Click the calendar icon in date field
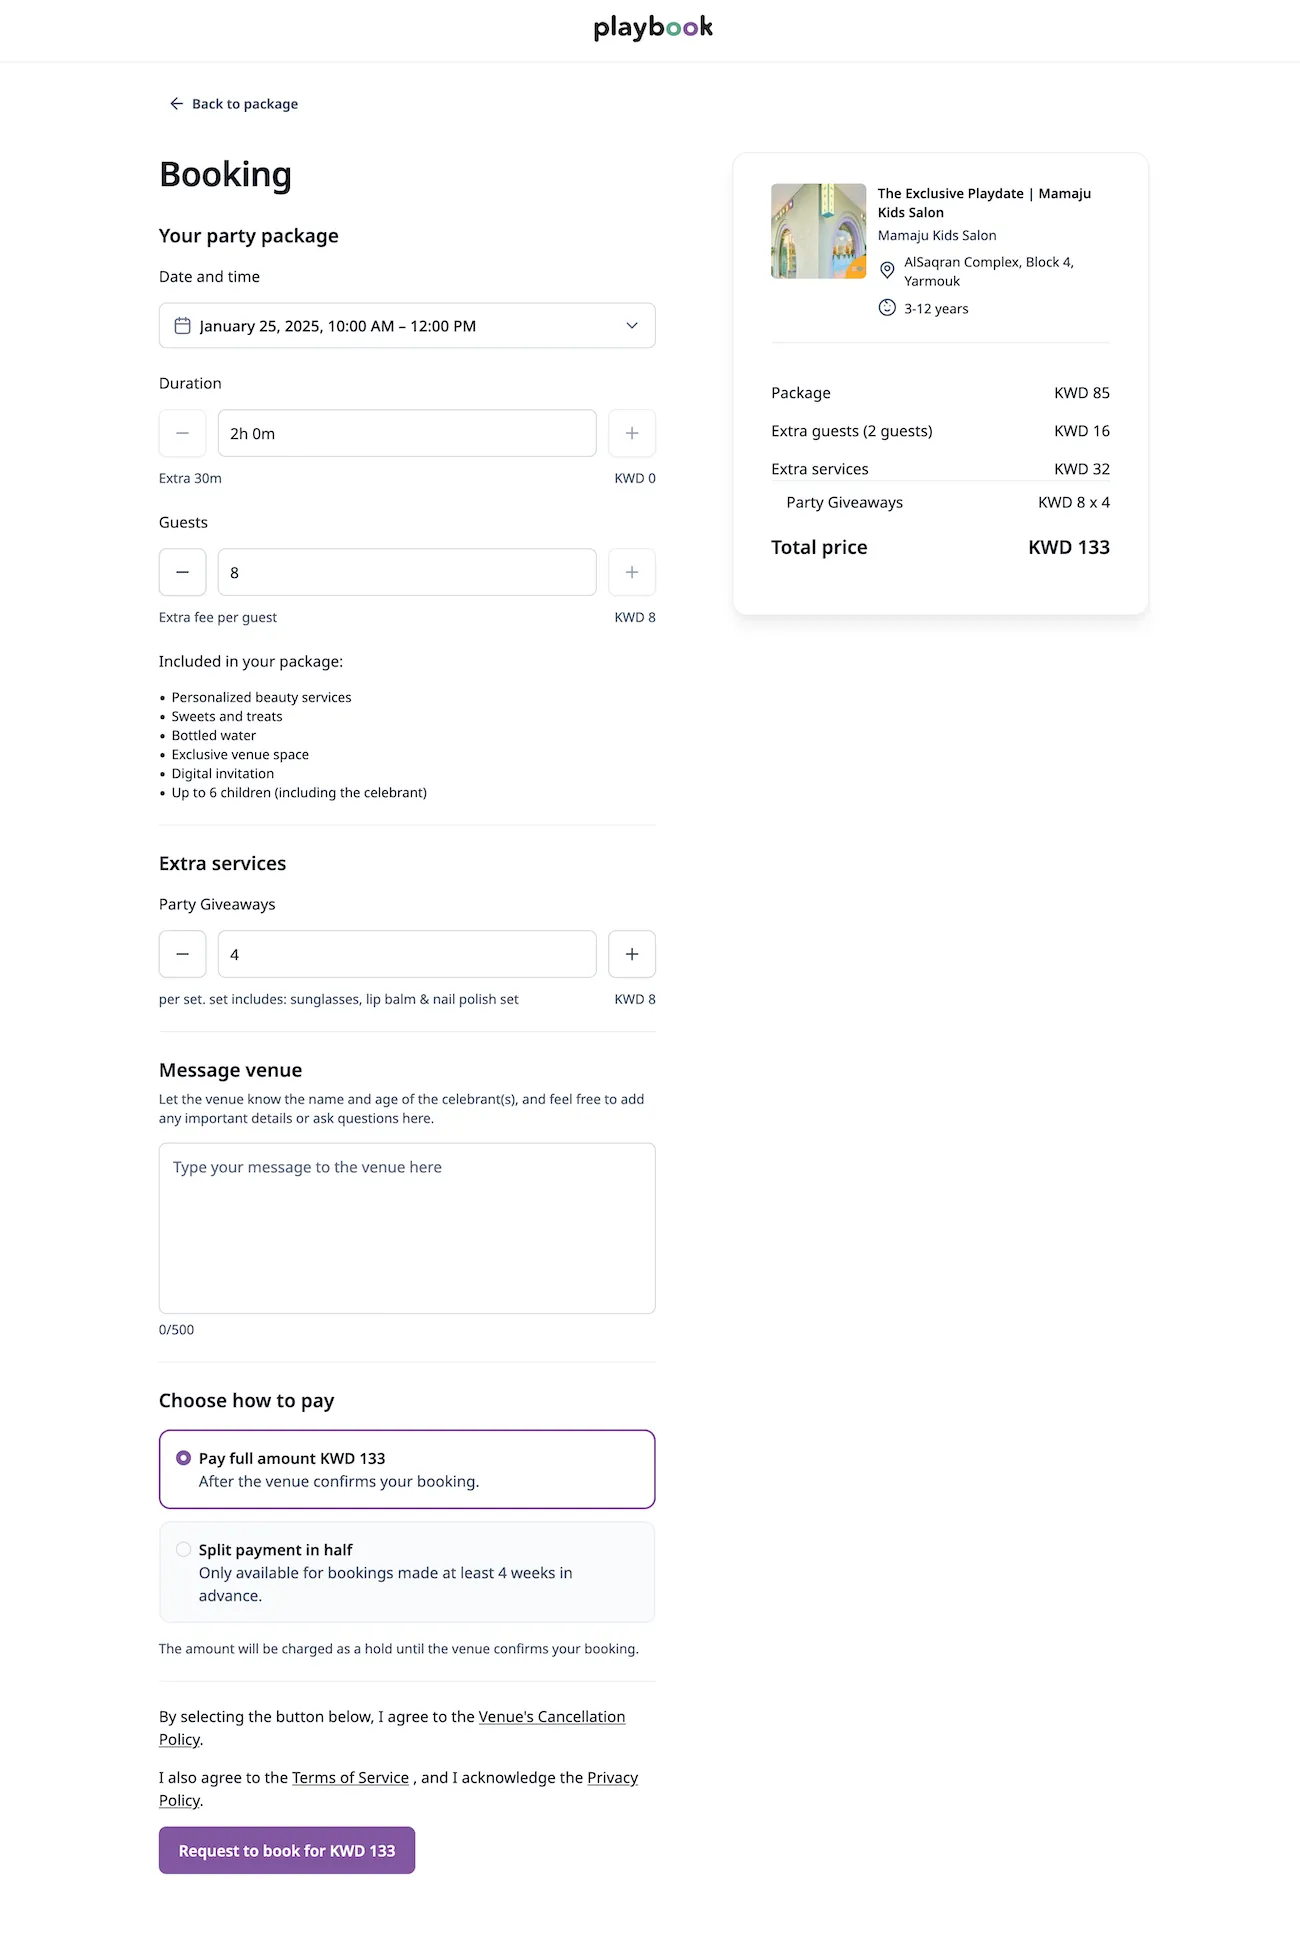 pyautogui.click(x=183, y=326)
